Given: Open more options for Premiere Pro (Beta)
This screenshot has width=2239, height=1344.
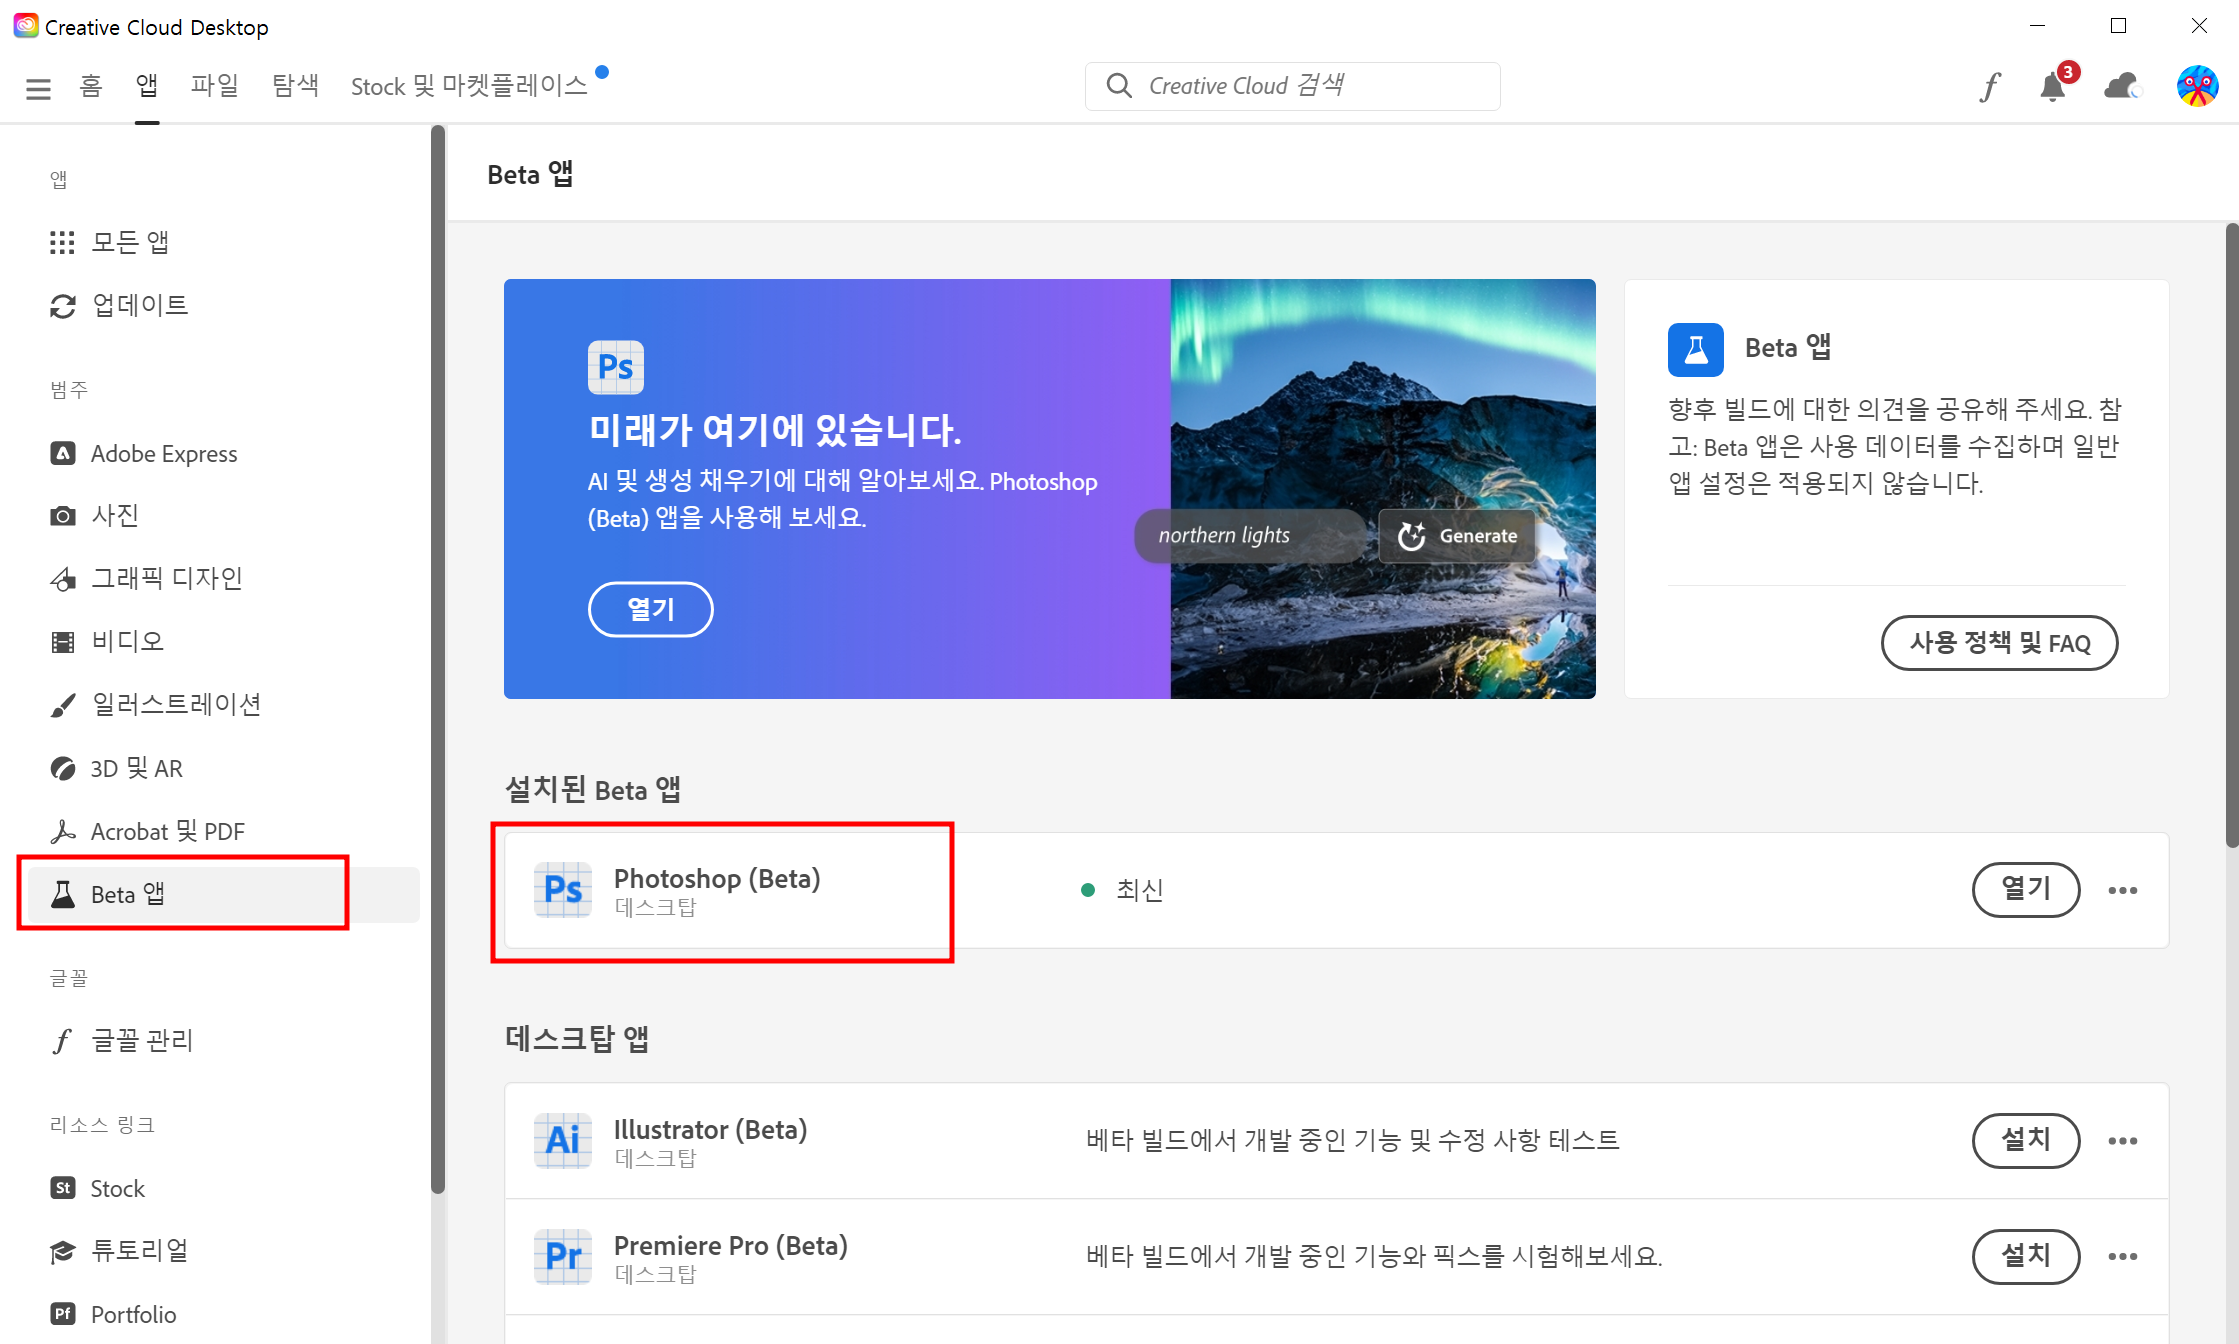Looking at the screenshot, I should [x=2122, y=1256].
